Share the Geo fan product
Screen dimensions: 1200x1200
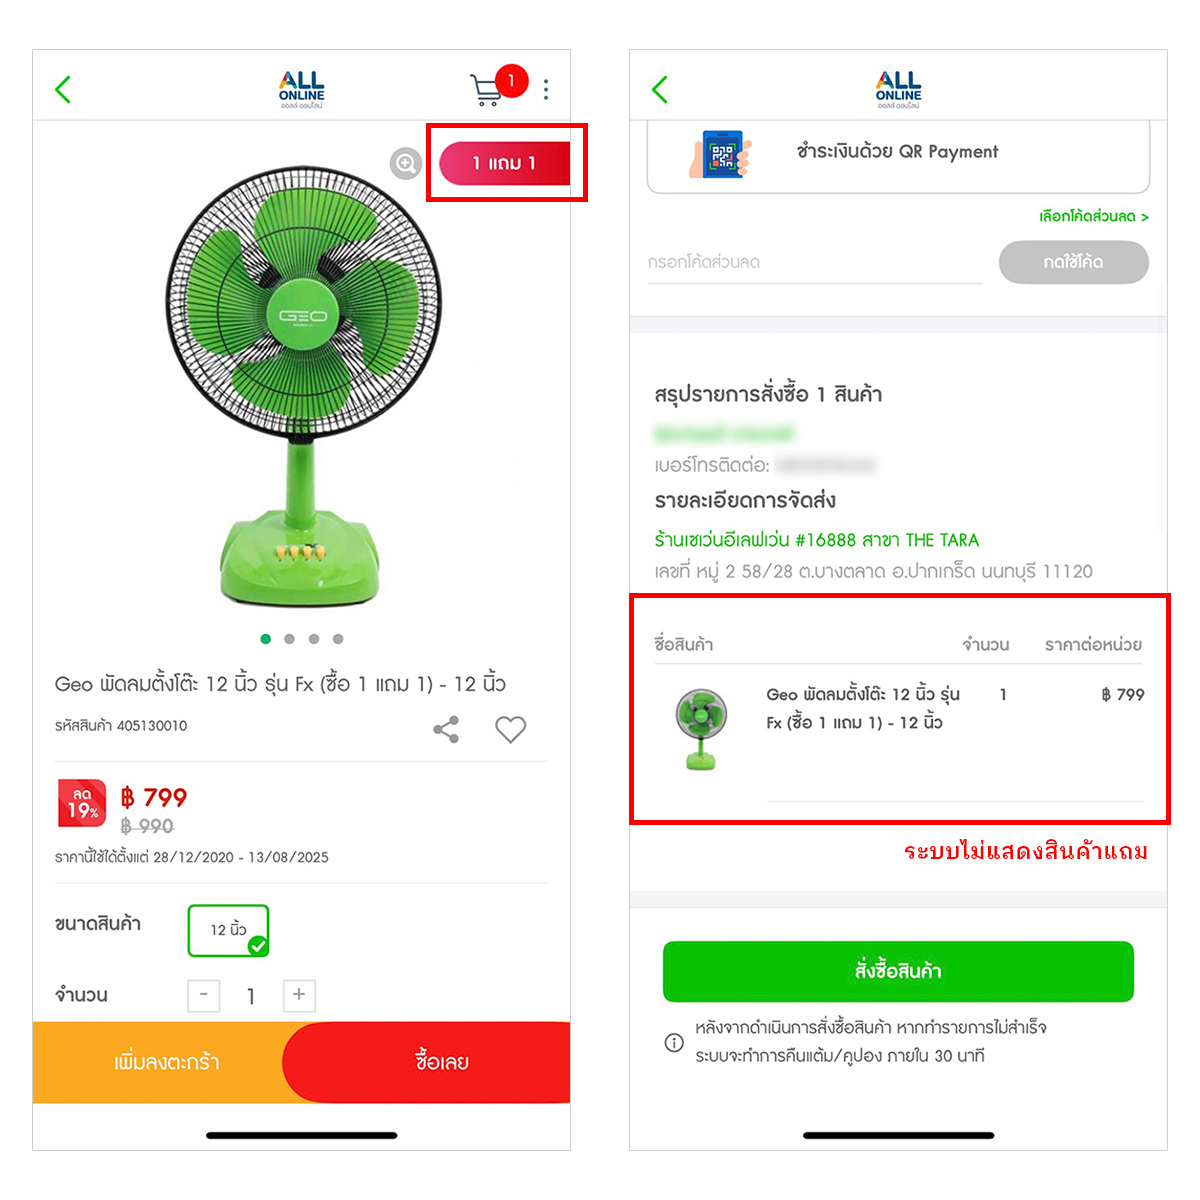pyautogui.click(x=446, y=729)
